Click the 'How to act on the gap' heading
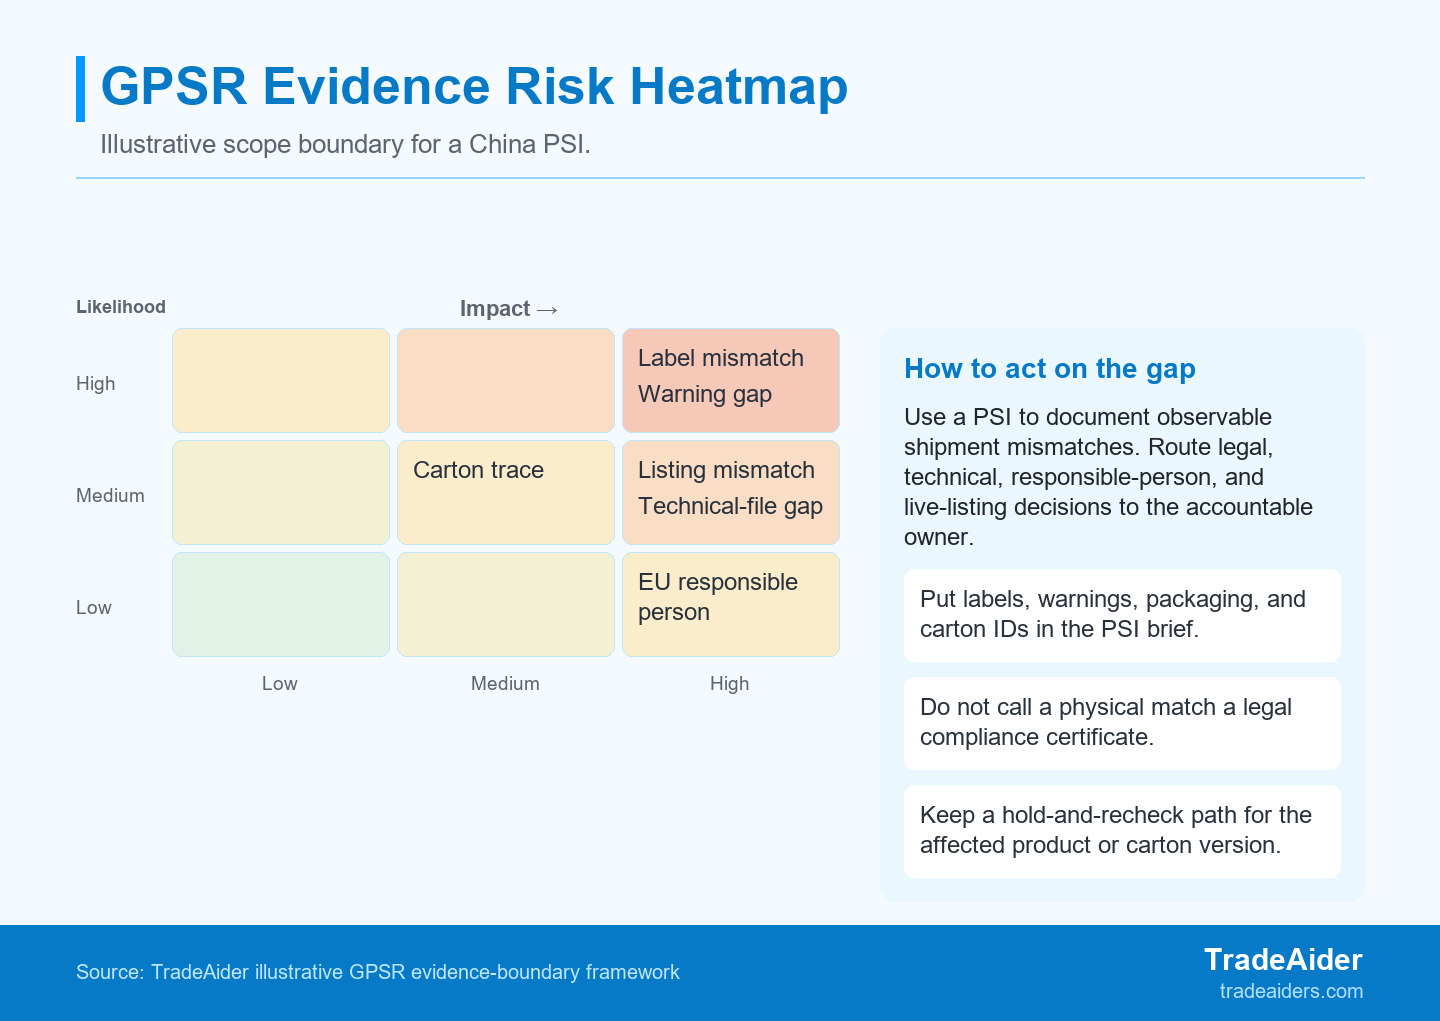The height and width of the screenshot is (1021, 1440). [x=1050, y=369]
